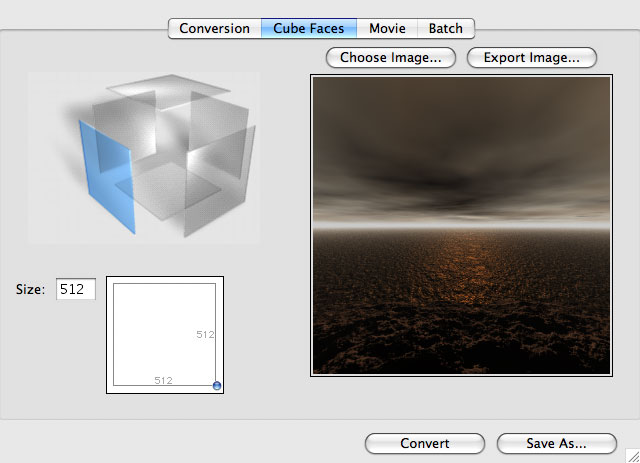Click the cloudy landscape face preview image

click(x=461, y=226)
